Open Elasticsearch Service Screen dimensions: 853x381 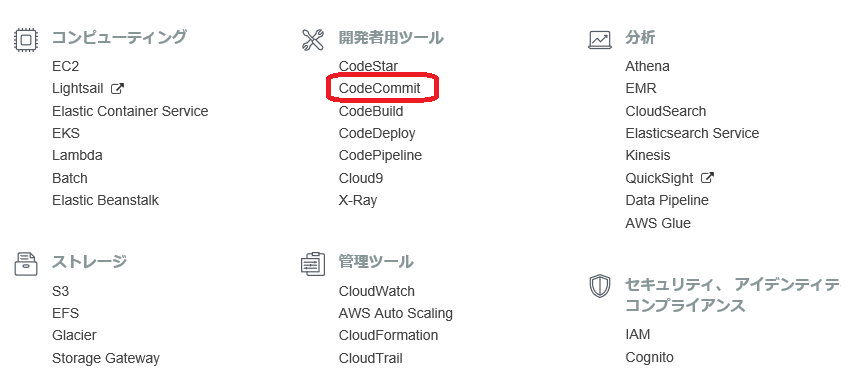tap(693, 133)
